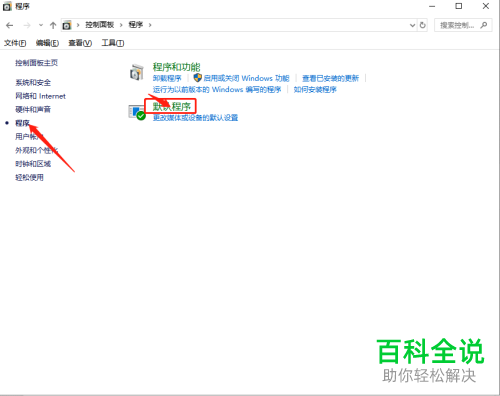Go up one level with the up arrow

click(x=53, y=25)
